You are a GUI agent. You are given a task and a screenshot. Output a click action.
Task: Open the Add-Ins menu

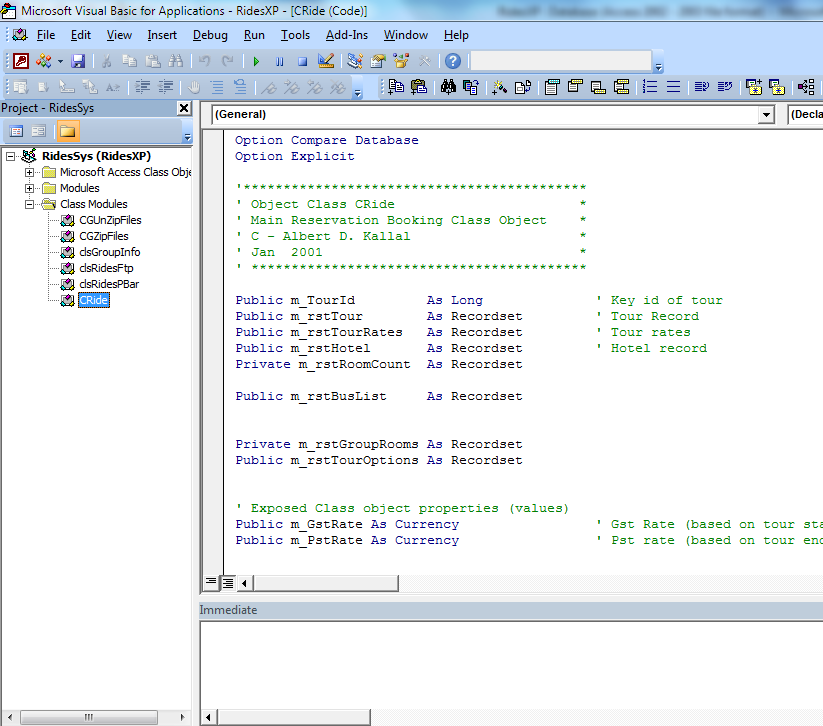[x=346, y=35]
